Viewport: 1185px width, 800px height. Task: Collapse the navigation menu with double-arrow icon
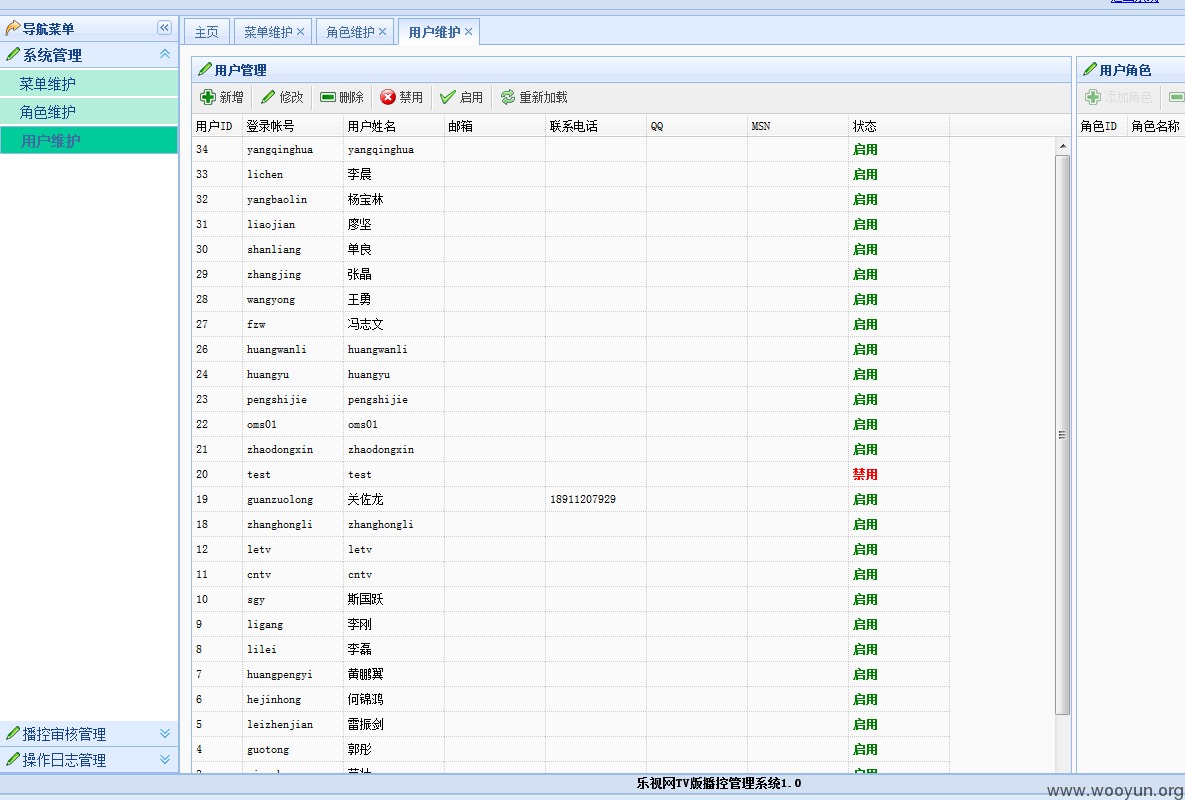click(x=164, y=28)
